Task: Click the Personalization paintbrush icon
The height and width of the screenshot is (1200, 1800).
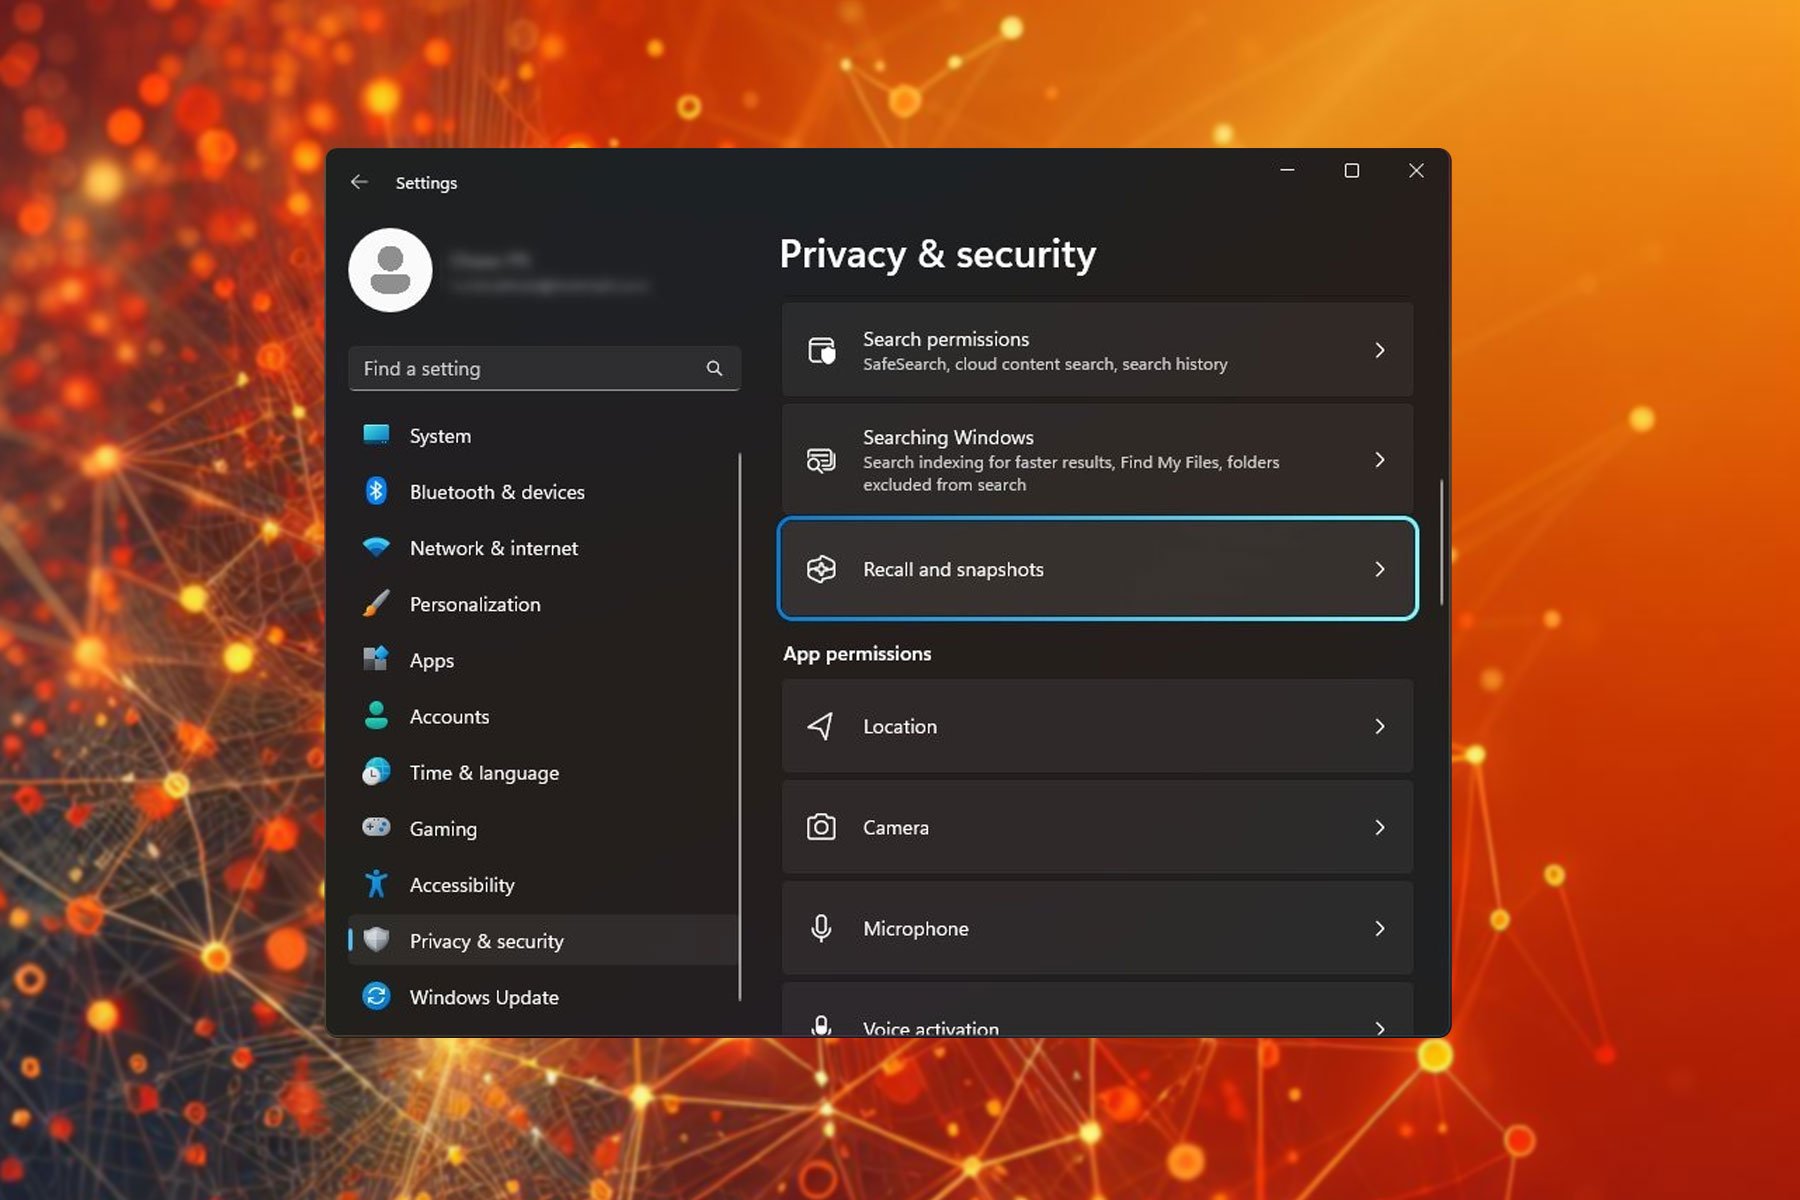Action: pyautogui.click(x=376, y=603)
